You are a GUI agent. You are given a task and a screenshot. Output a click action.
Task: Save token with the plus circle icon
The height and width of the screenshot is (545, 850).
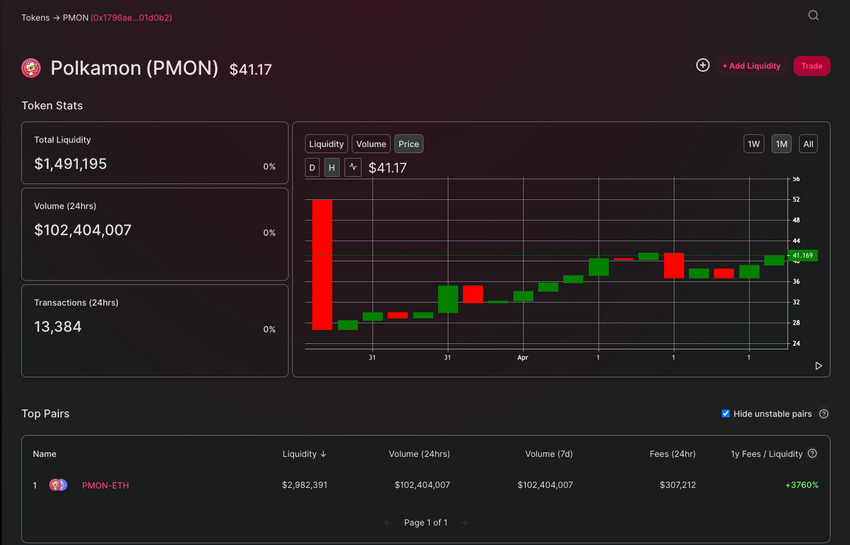703,65
